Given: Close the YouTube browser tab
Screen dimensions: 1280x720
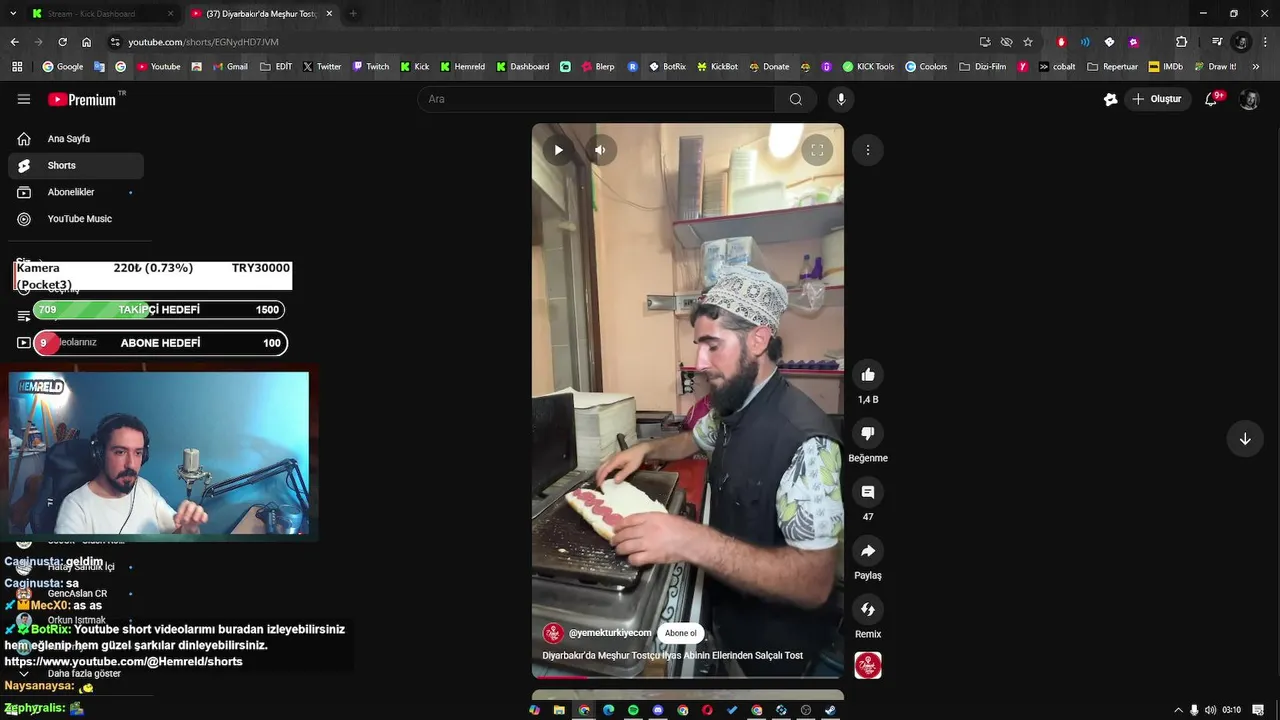Looking at the screenshot, I should [329, 14].
